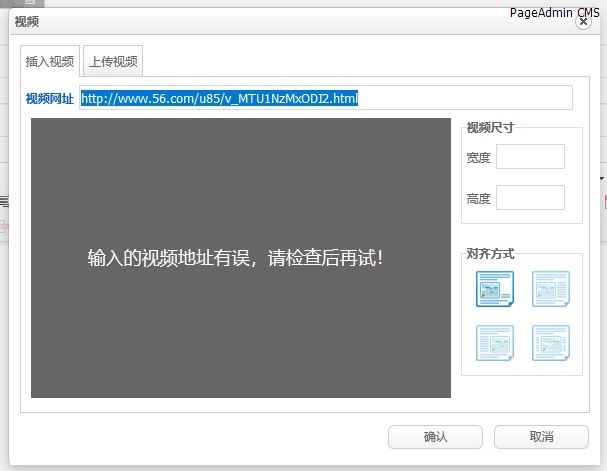607x471 pixels.
Task: Switch to the 插入视频 tab
Action: coord(50,61)
